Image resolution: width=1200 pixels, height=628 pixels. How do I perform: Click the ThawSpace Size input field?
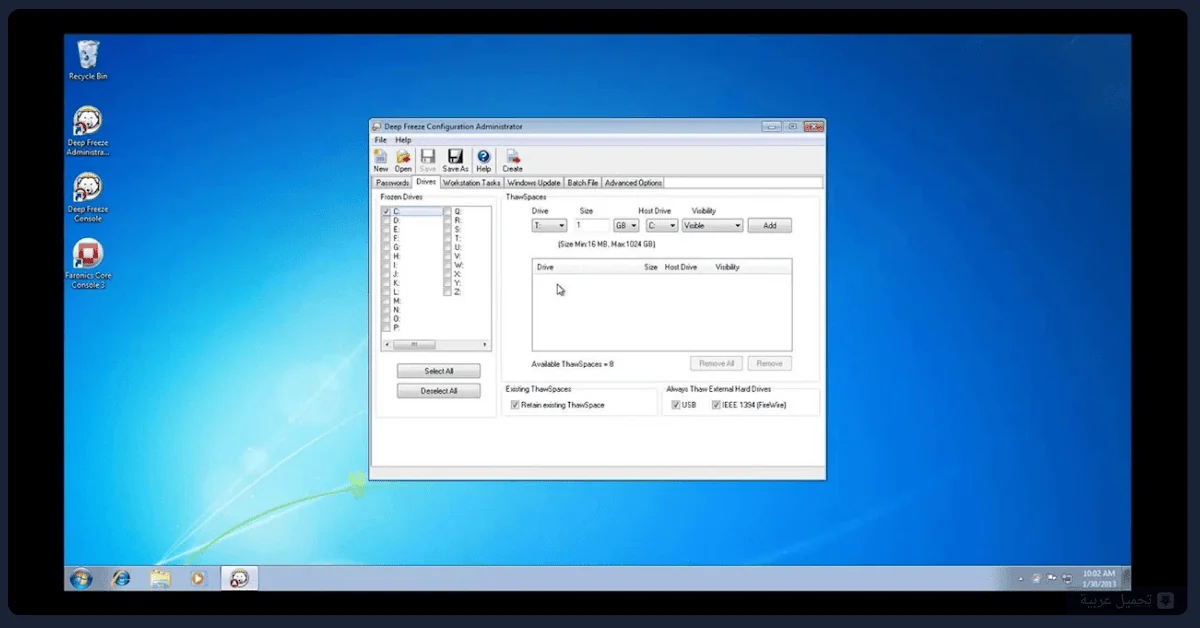[x=592, y=226]
